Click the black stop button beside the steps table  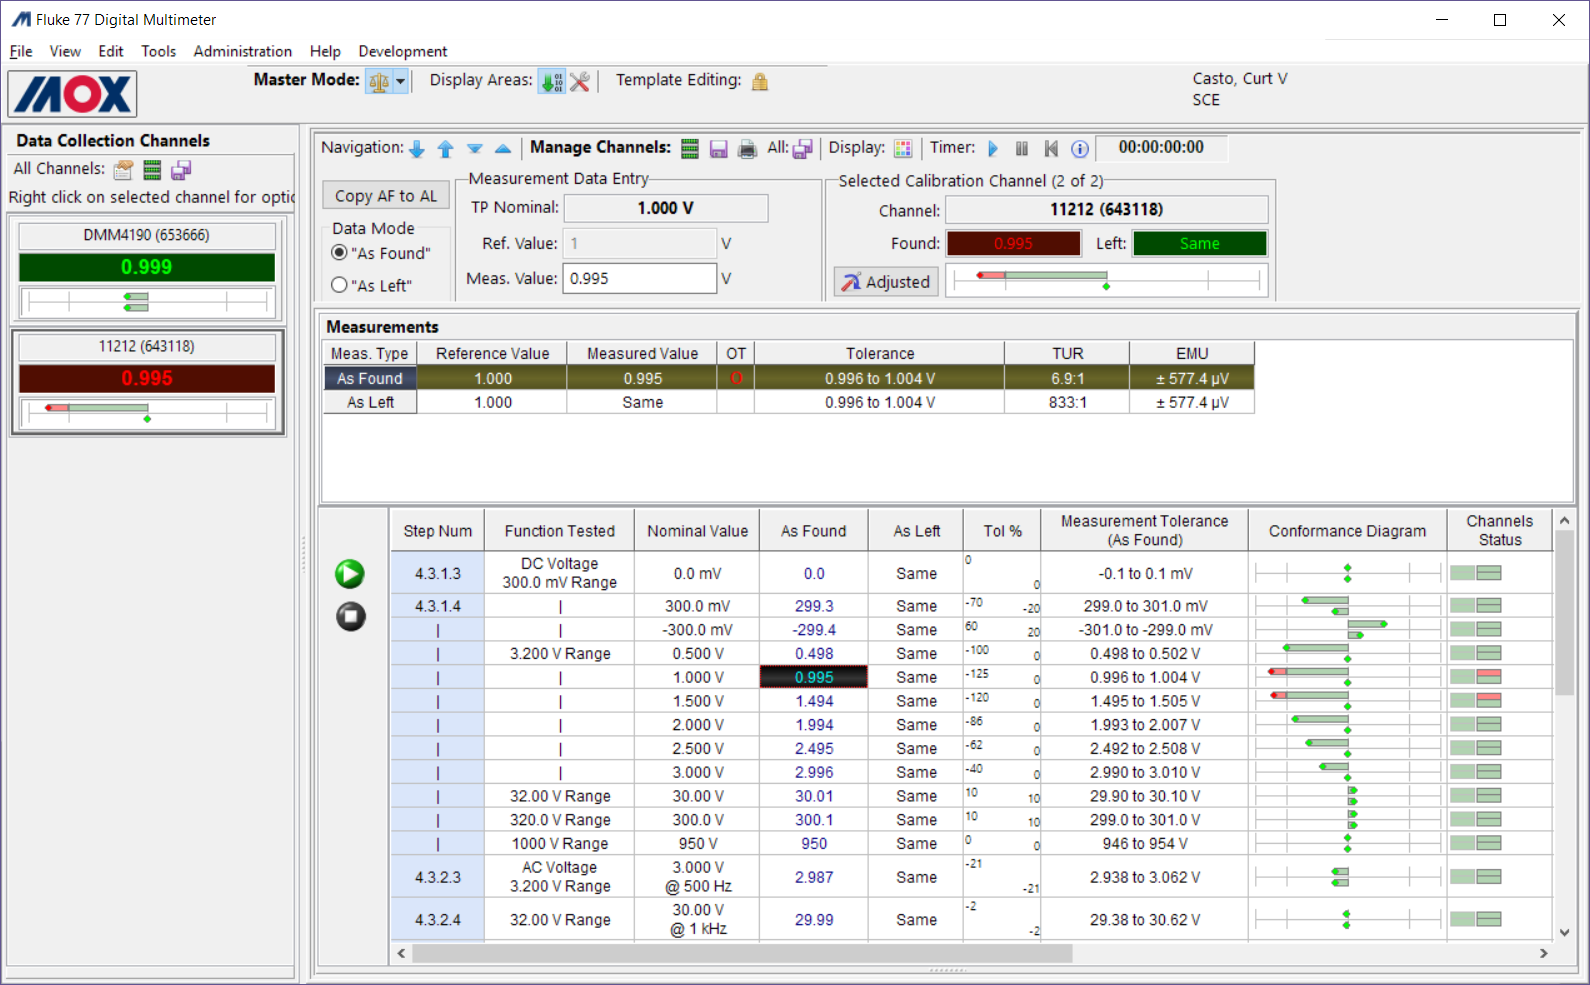(350, 616)
